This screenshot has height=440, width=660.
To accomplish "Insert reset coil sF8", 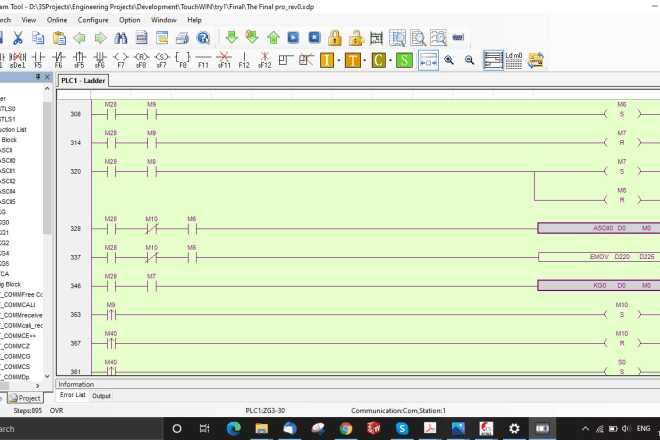I will 141,60.
